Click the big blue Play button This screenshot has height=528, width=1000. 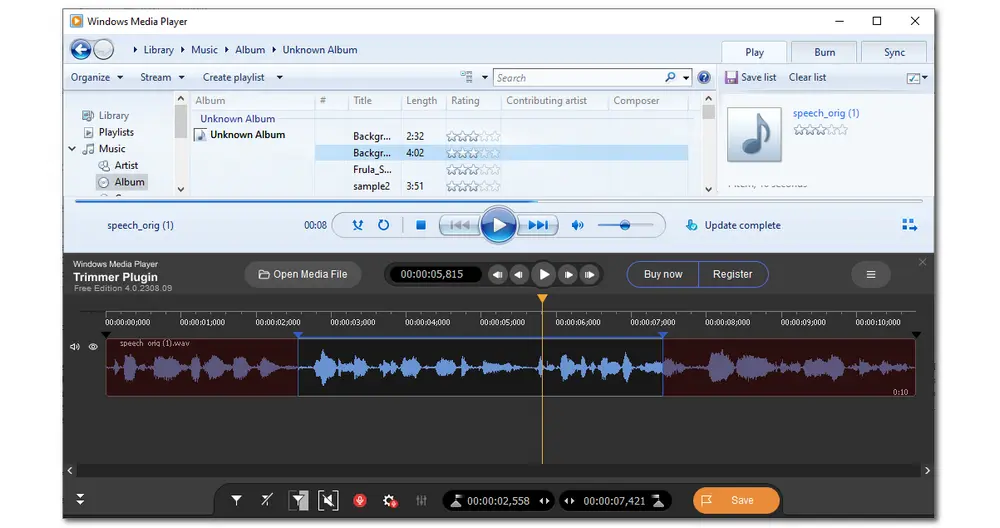pos(498,224)
